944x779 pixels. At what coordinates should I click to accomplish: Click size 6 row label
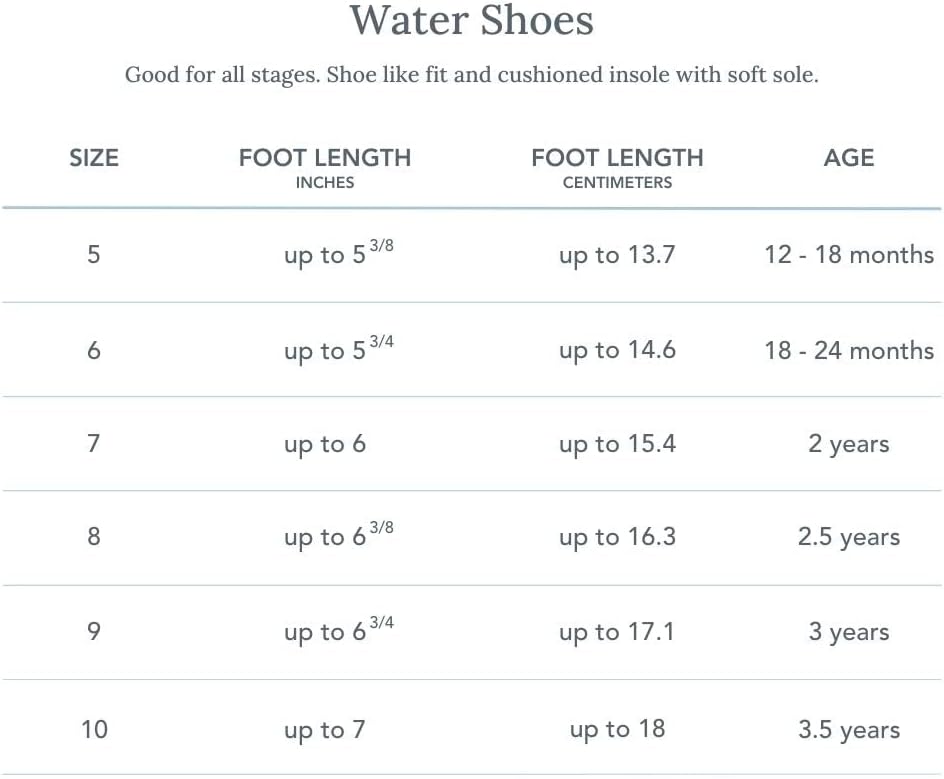point(93,350)
